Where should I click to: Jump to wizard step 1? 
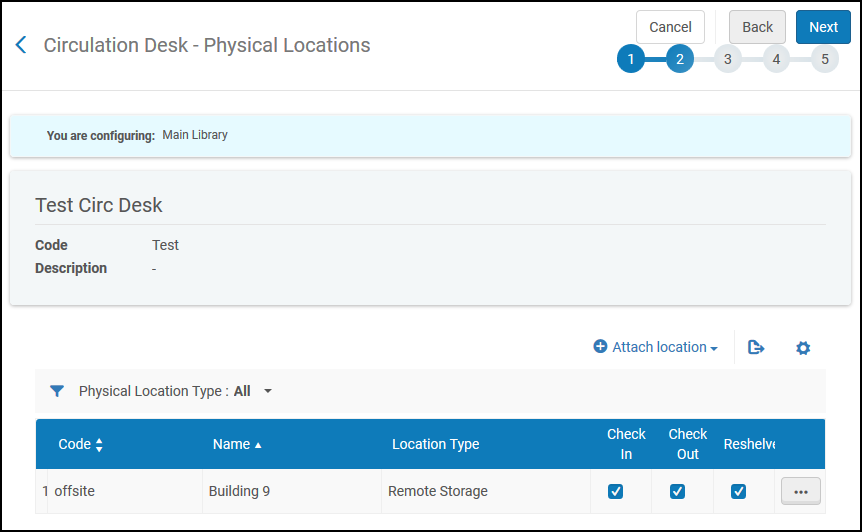pos(631,59)
